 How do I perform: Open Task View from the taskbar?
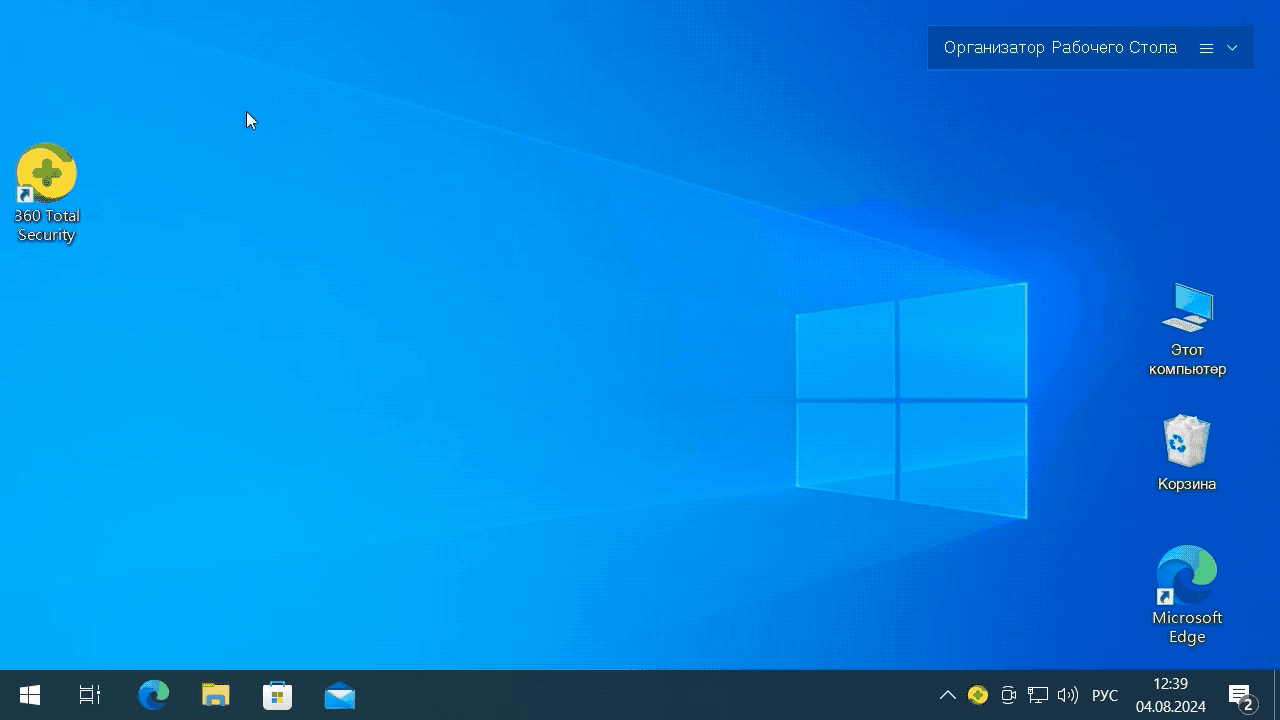90,695
